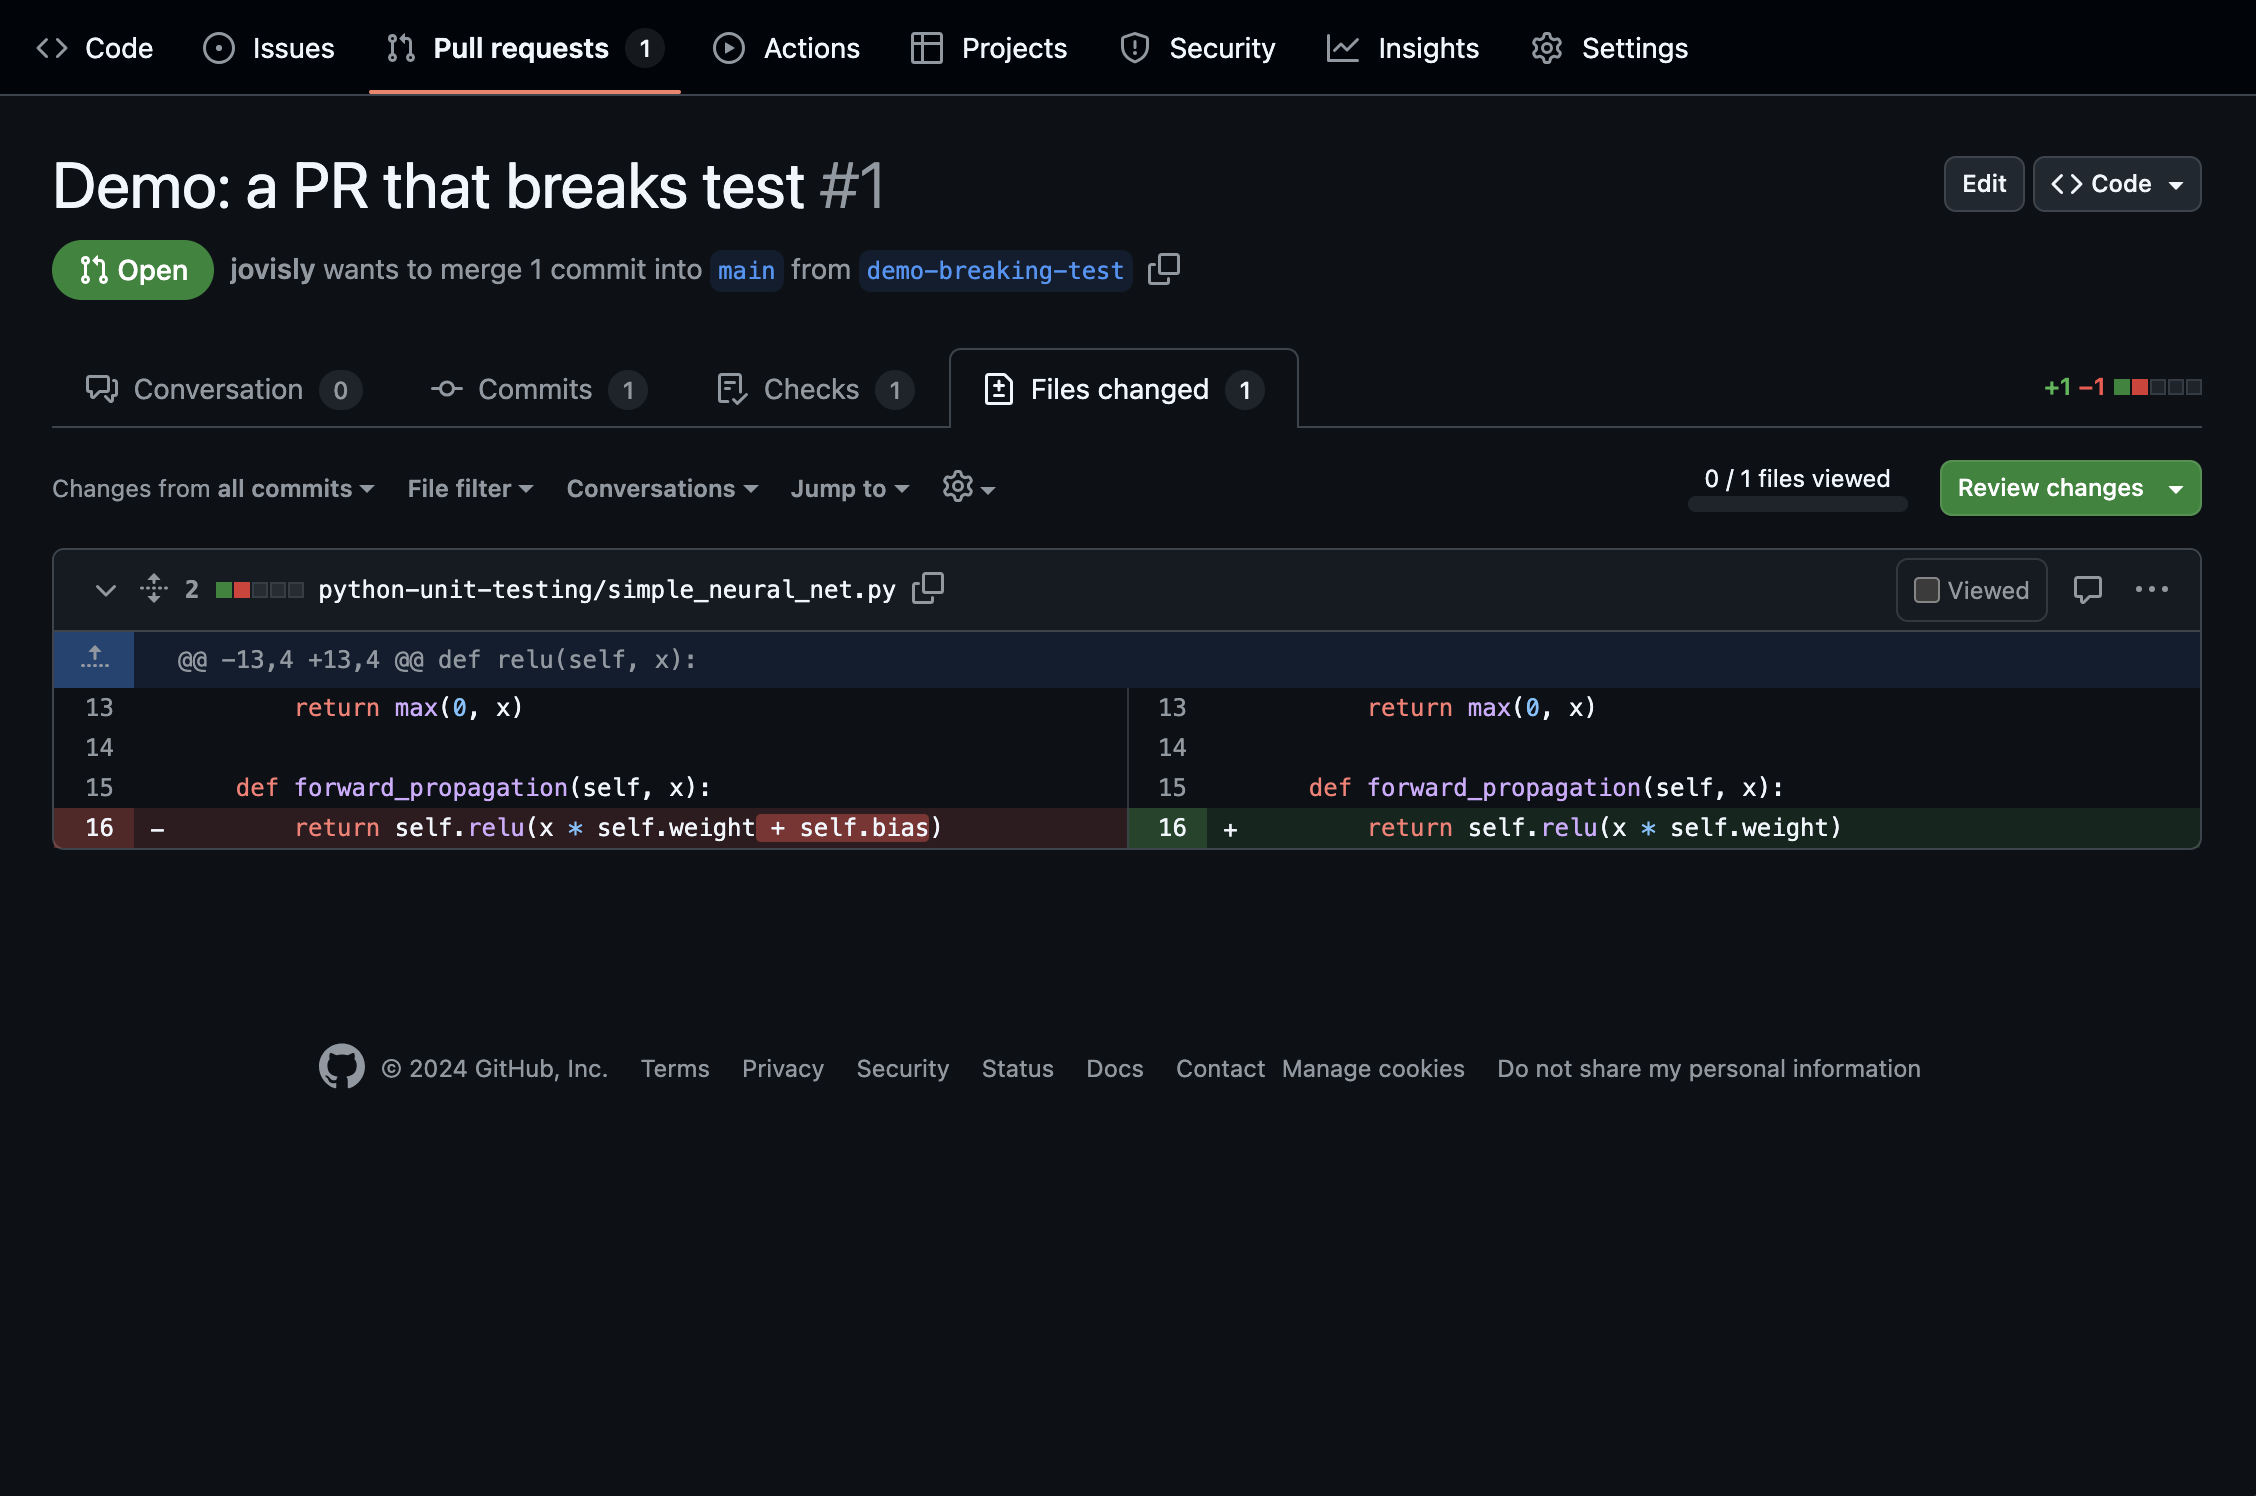The height and width of the screenshot is (1496, 2256).
Task: Open Docs footer link
Action: click(x=1115, y=1069)
